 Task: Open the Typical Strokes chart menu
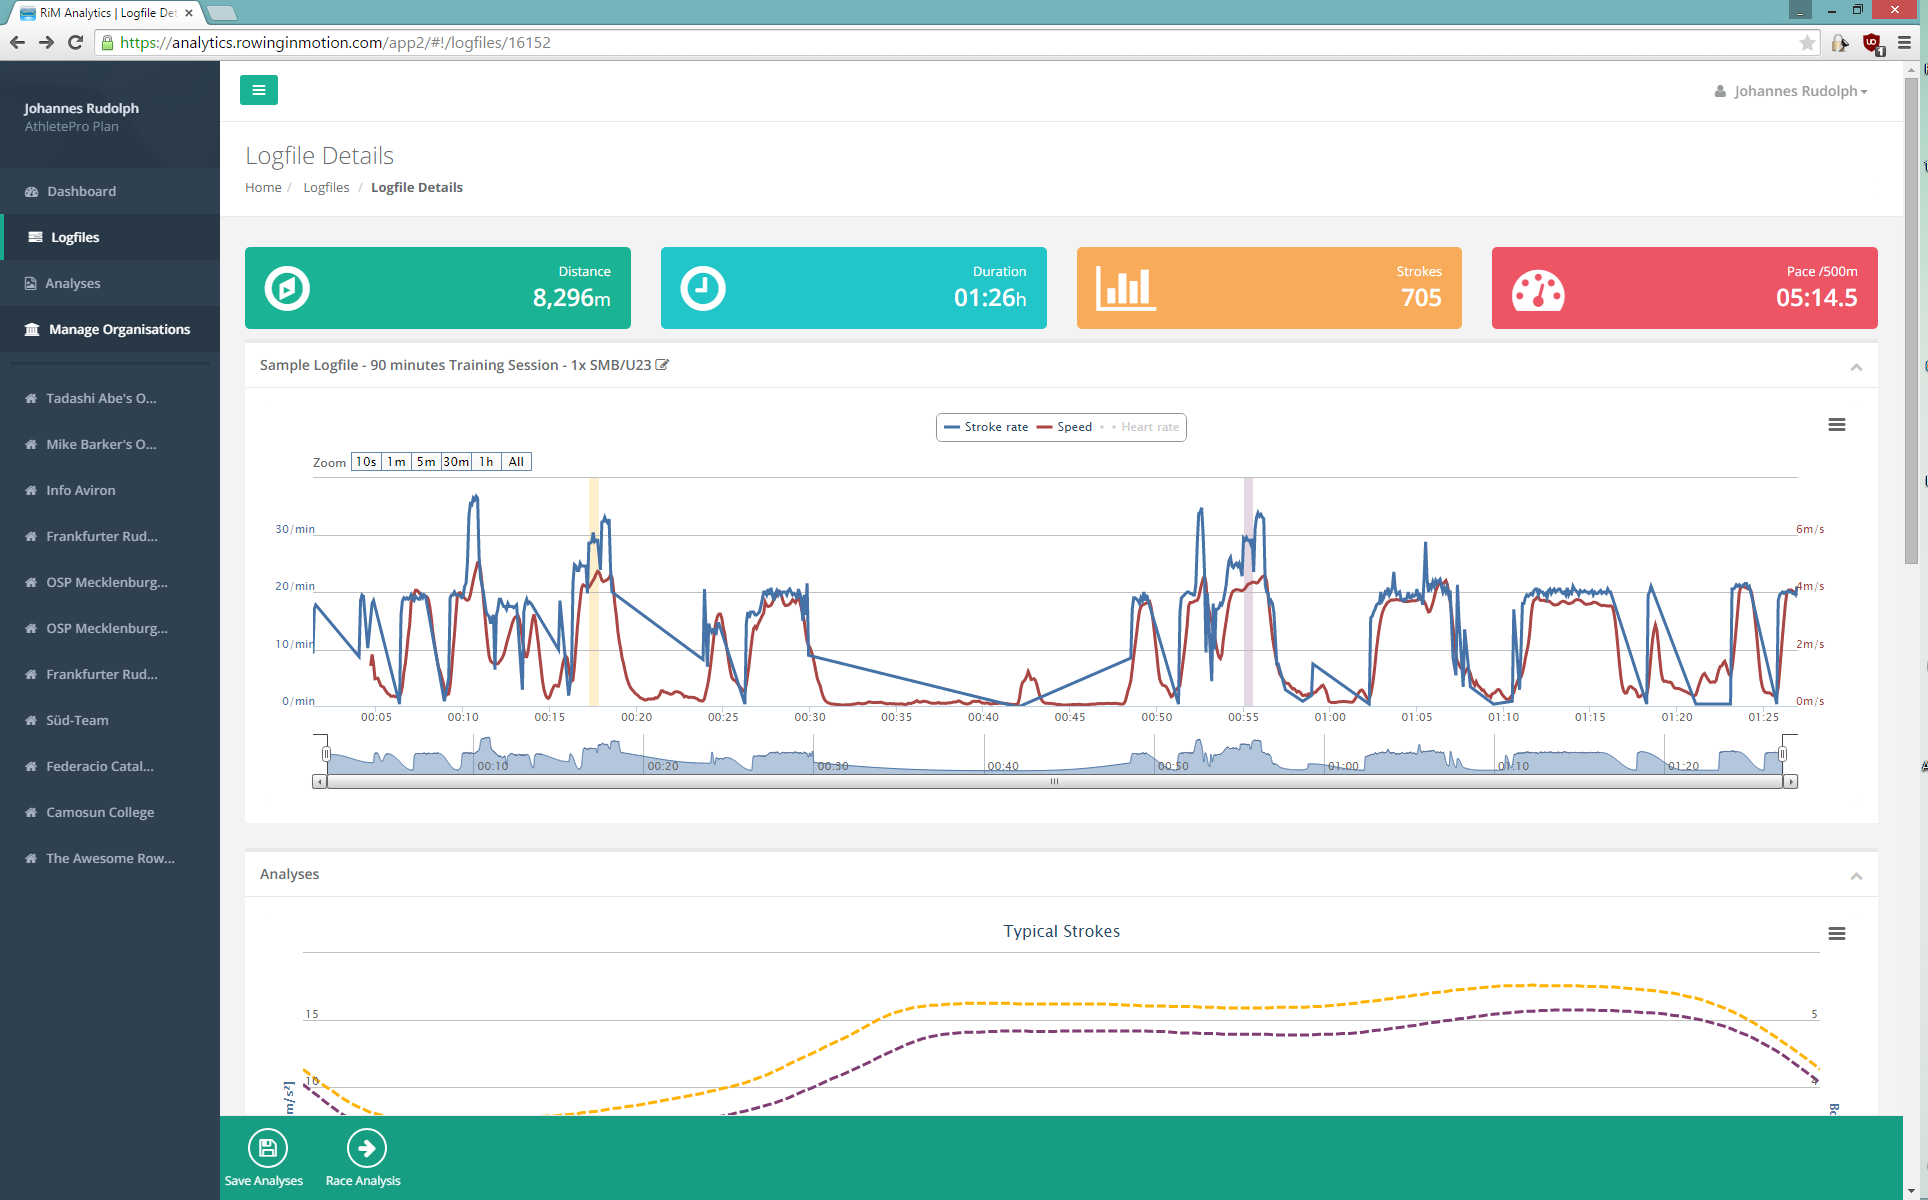(1837, 933)
